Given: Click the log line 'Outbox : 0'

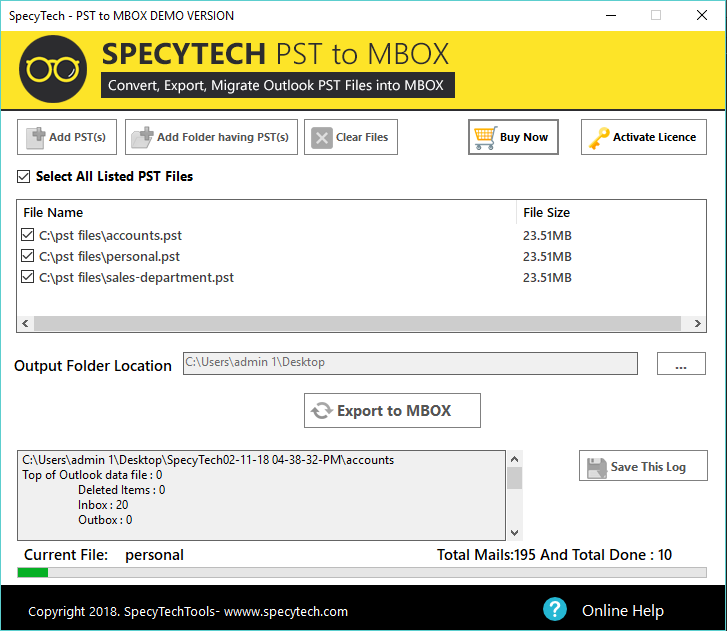Looking at the screenshot, I should pyautogui.click(x=105, y=520).
